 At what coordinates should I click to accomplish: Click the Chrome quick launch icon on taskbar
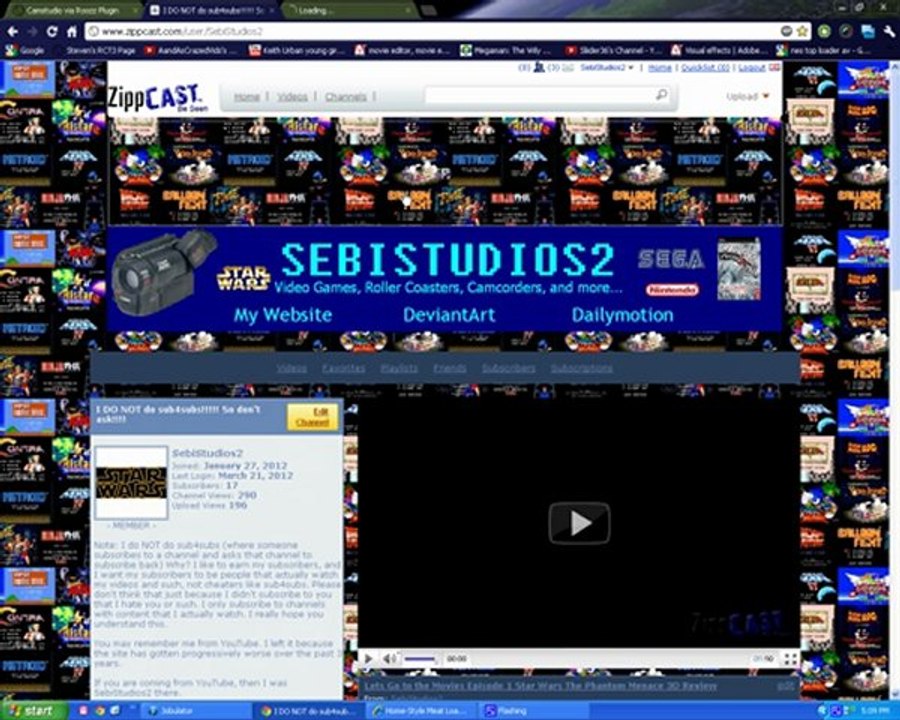[99, 711]
